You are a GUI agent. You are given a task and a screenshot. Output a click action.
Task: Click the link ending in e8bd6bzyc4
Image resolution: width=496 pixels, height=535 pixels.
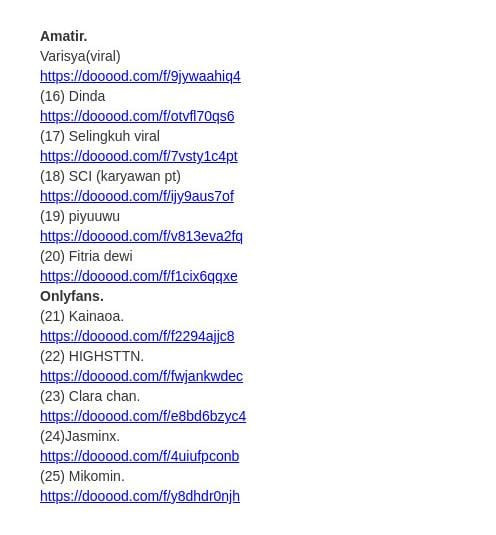click(143, 416)
